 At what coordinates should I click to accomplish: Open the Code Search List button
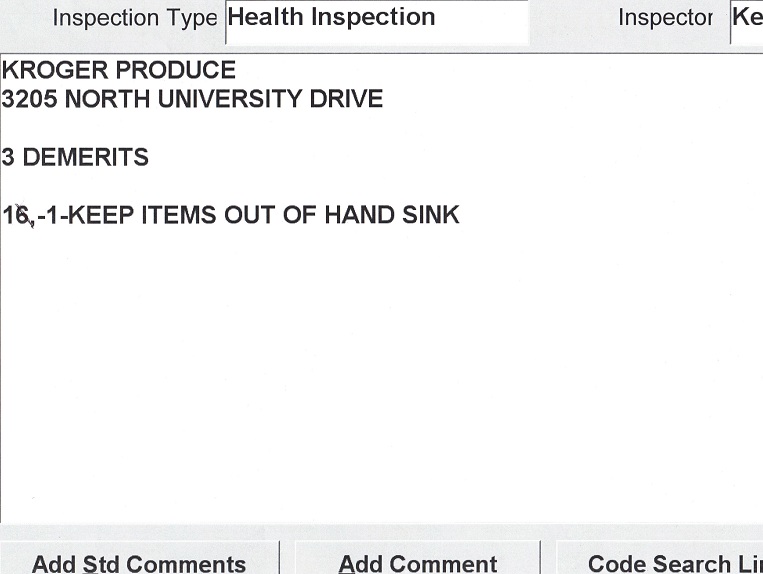point(660,563)
